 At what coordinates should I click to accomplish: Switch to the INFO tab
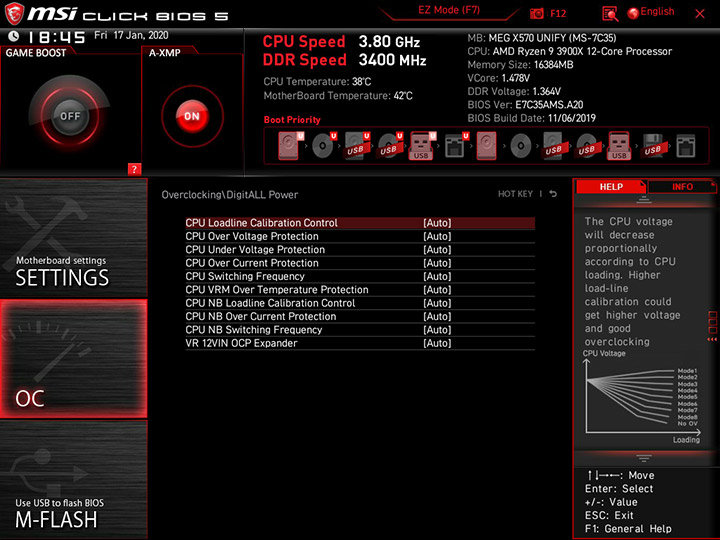pyautogui.click(x=682, y=186)
